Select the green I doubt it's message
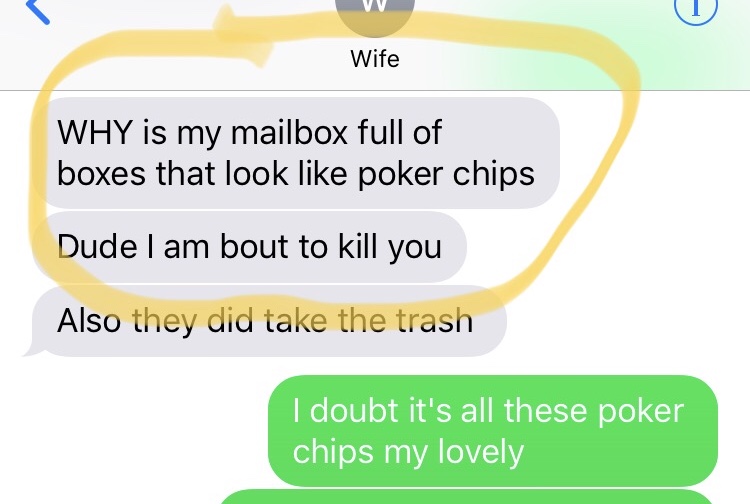This screenshot has height=504, width=750. tap(493, 431)
